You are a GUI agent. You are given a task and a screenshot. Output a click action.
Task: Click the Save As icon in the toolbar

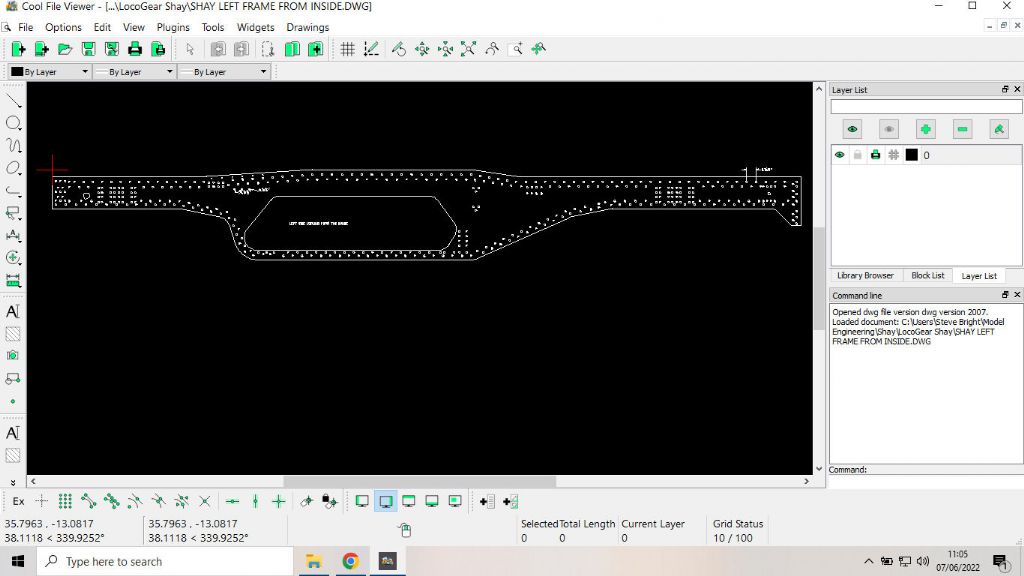[112, 49]
